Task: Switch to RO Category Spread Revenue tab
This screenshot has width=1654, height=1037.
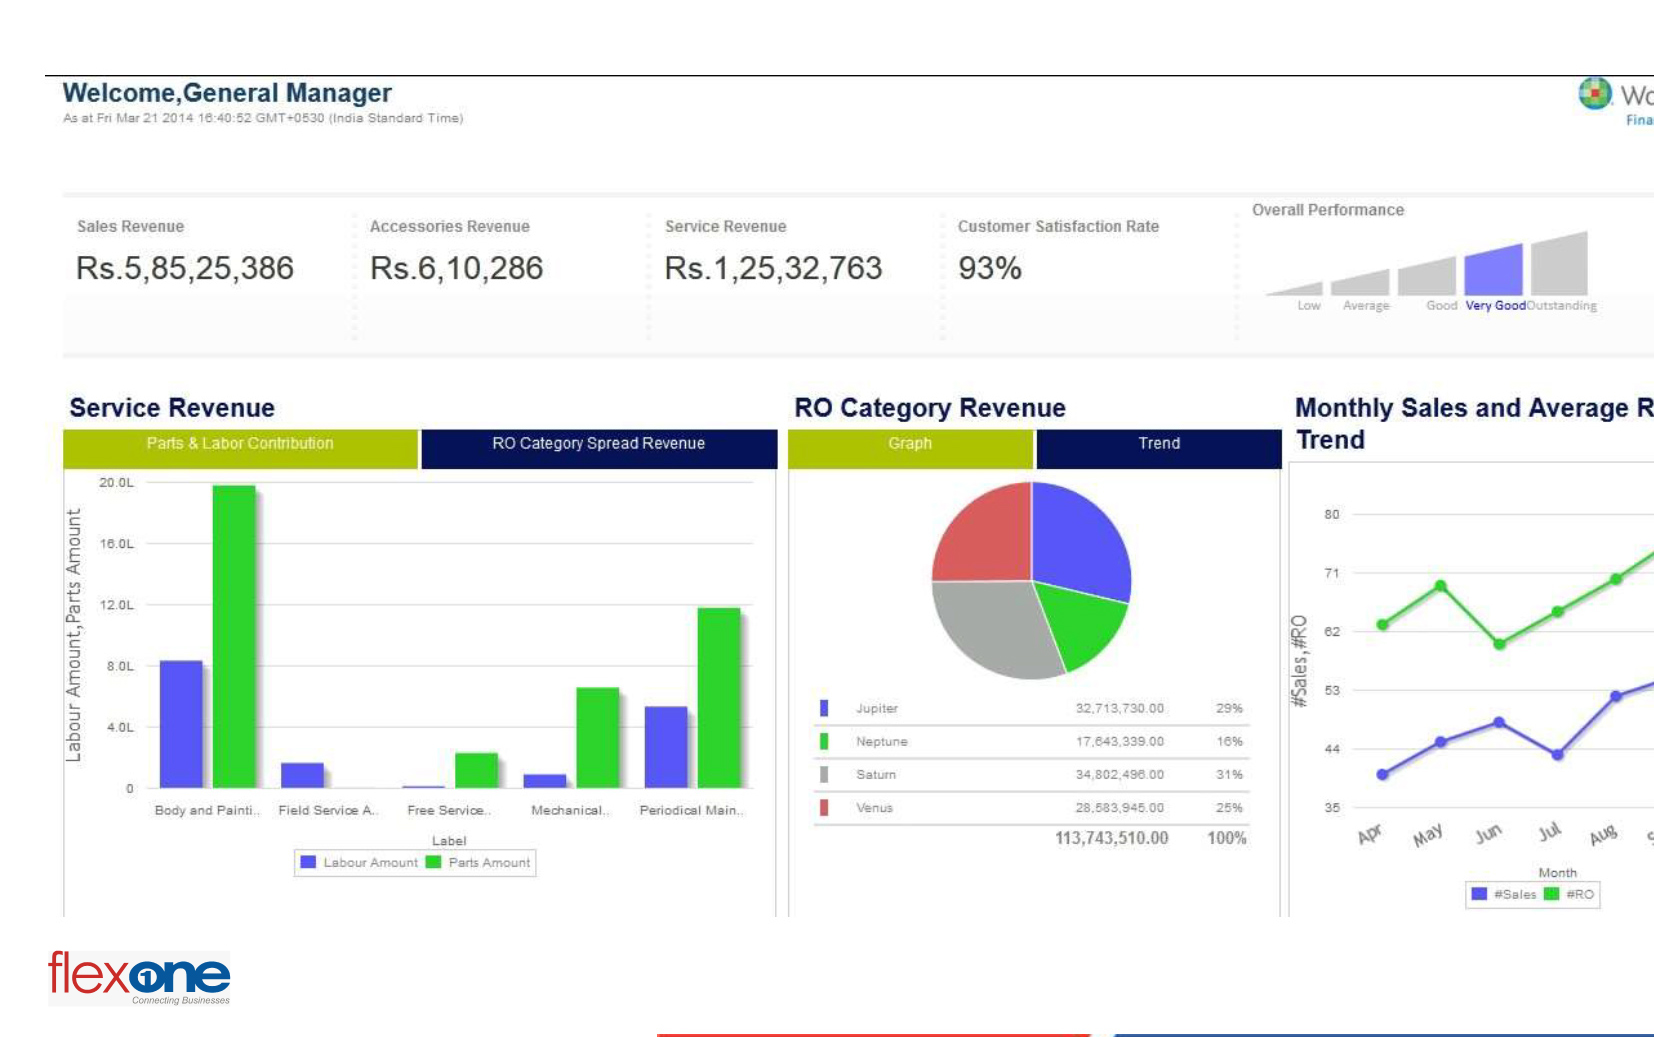Action: click(x=599, y=448)
